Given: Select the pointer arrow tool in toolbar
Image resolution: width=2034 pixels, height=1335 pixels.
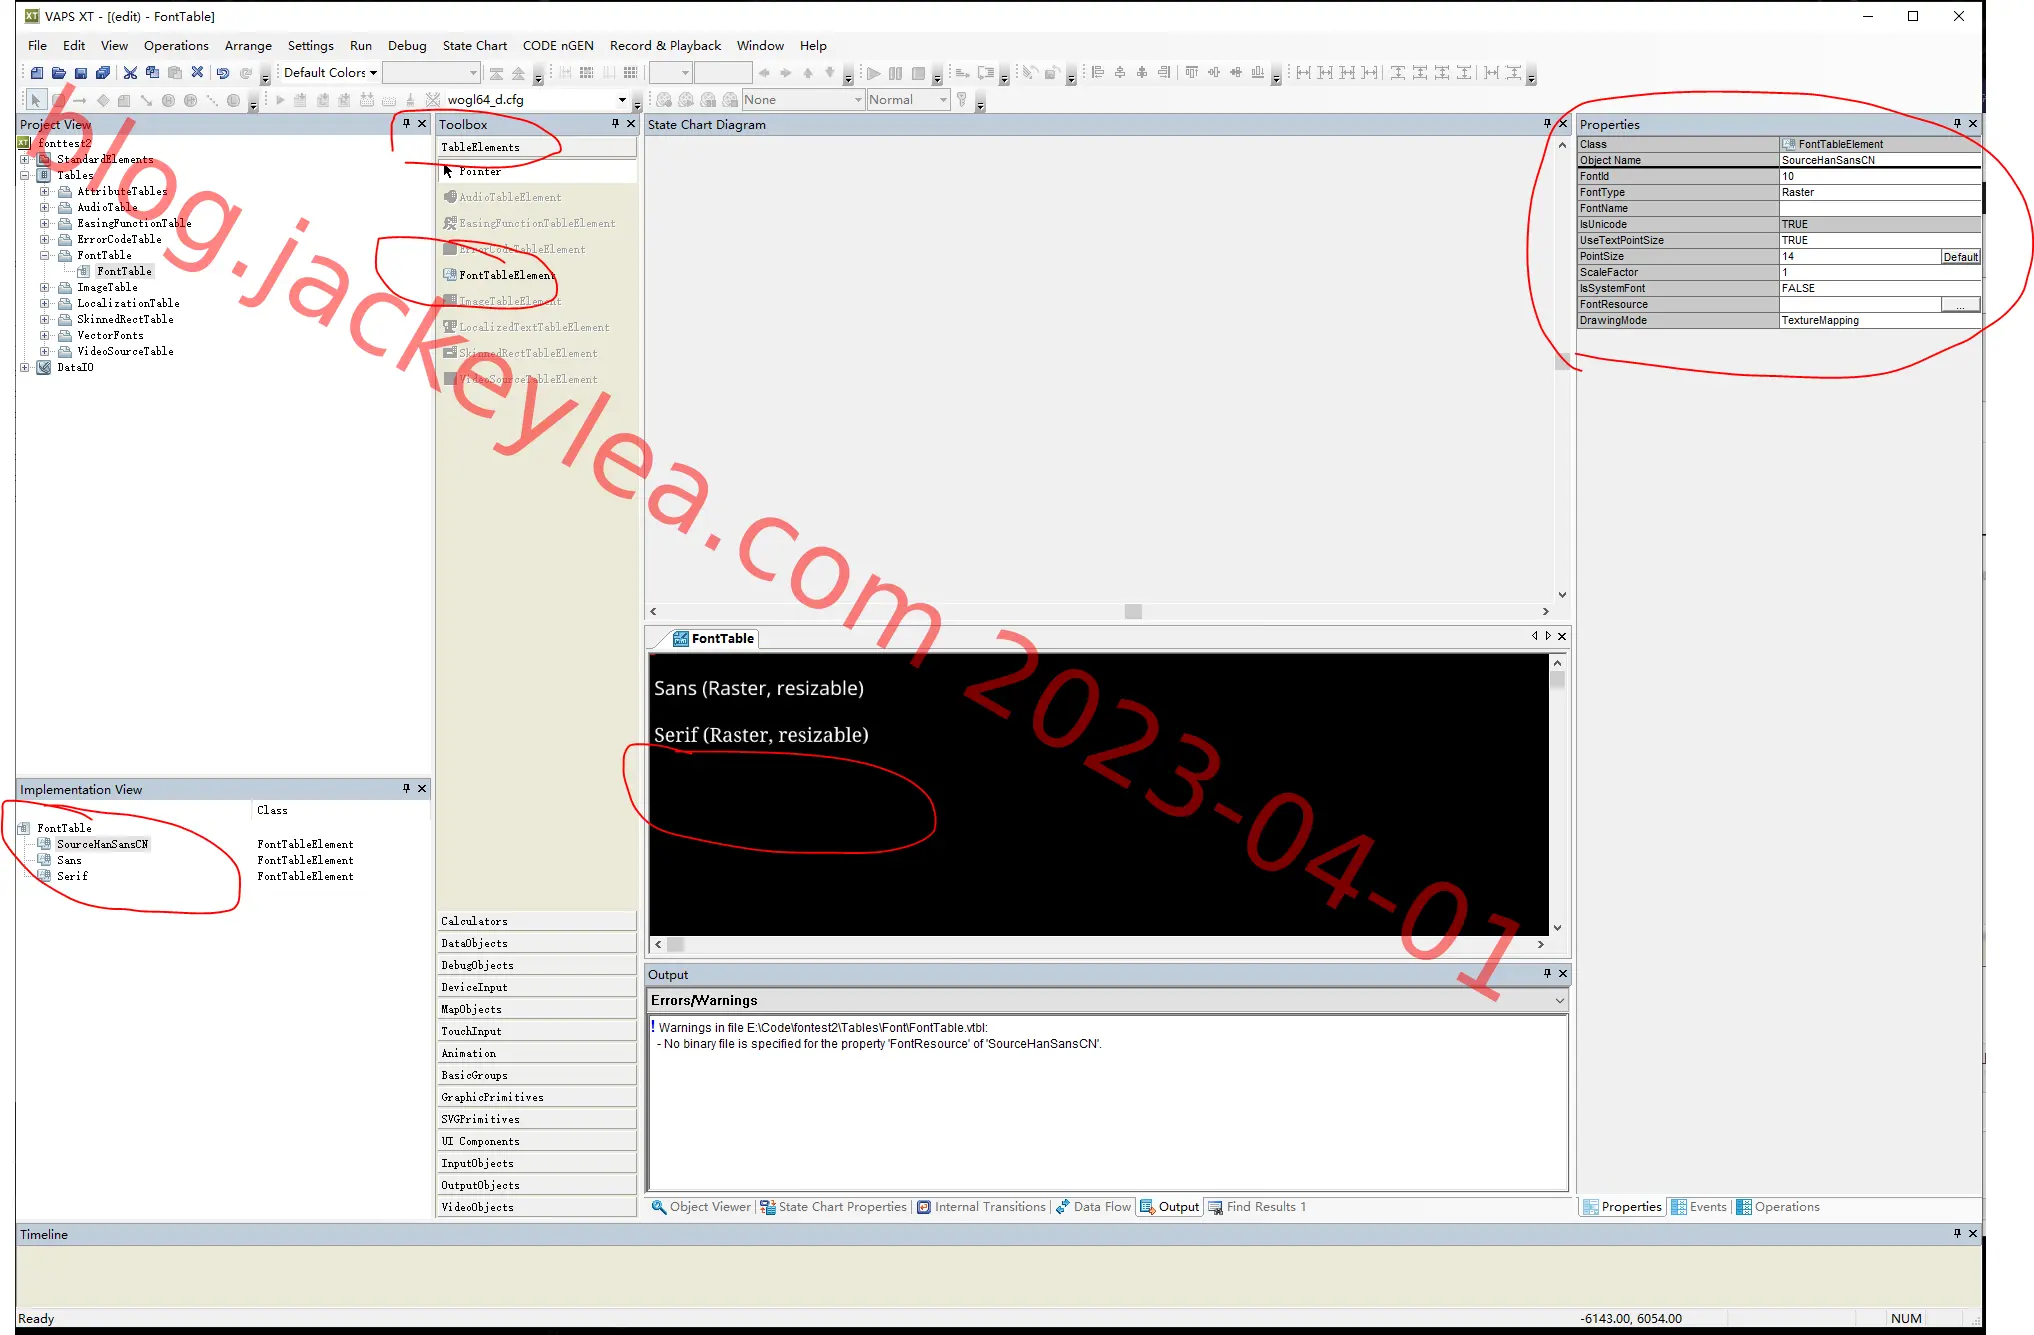Looking at the screenshot, I should click(36, 100).
